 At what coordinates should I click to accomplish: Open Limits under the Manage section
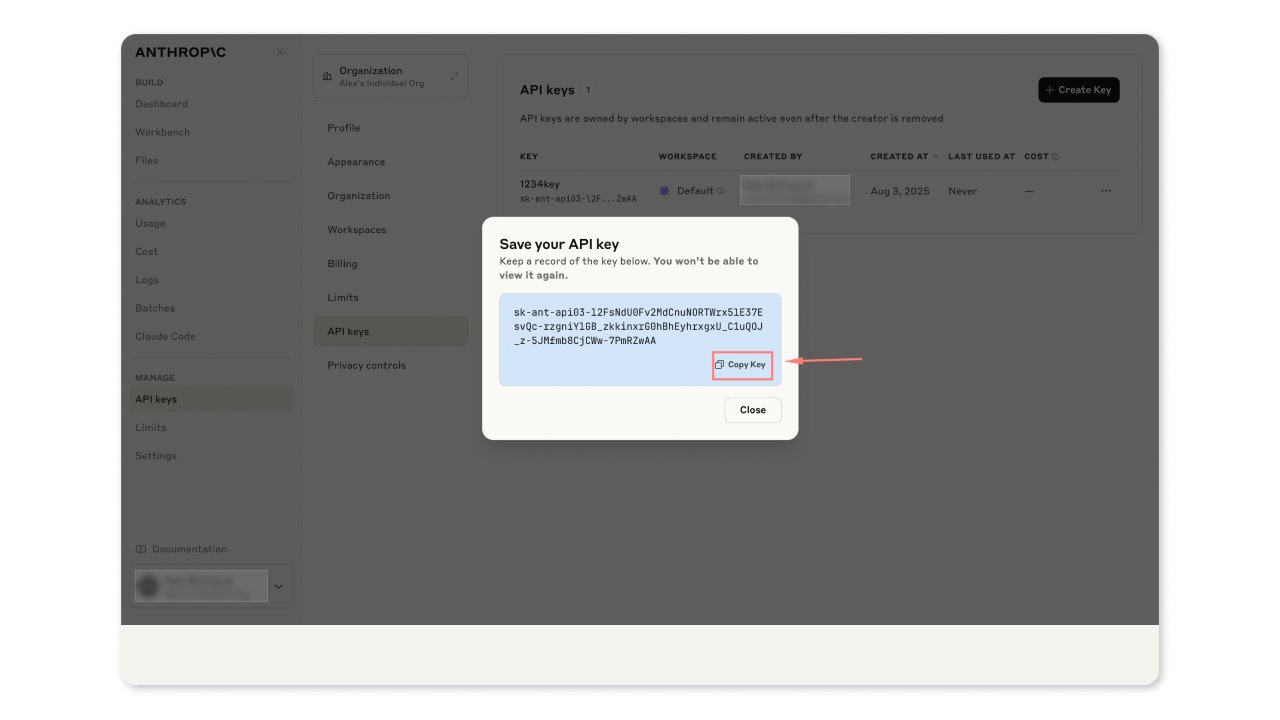(151, 427)
